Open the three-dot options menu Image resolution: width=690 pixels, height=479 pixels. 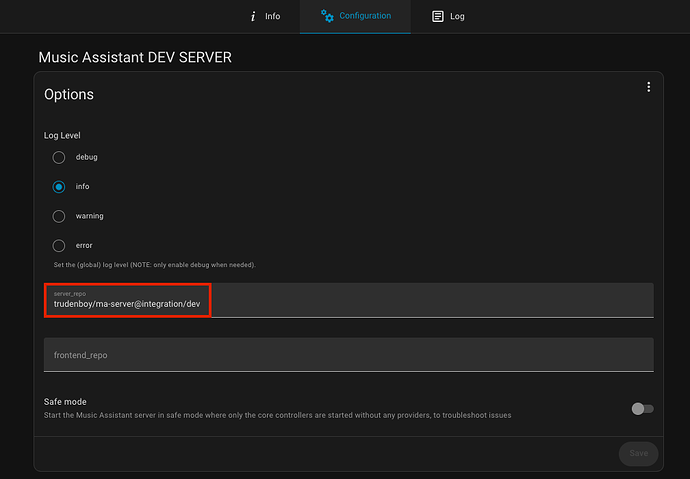648,87
